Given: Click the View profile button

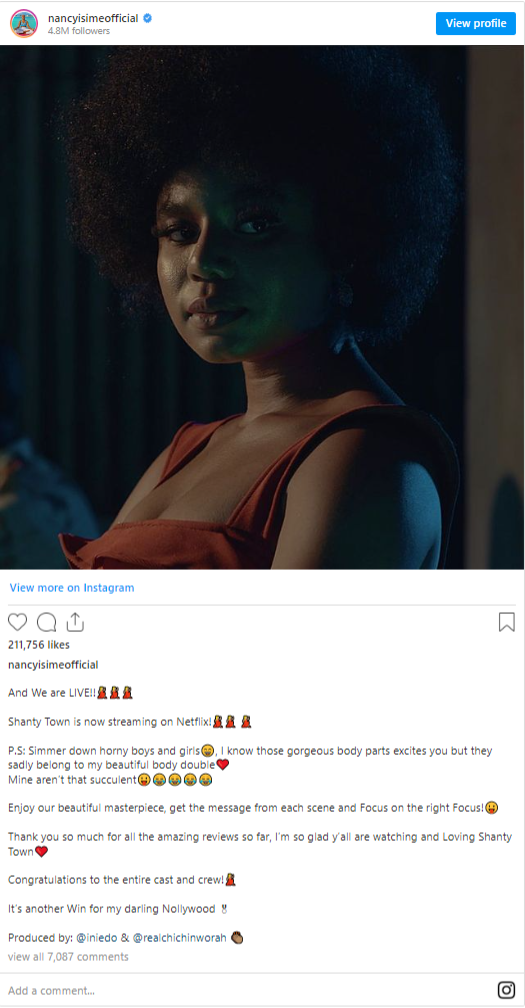Looking at the screenshot, I should pyautogui.click(x=476, y=24).
